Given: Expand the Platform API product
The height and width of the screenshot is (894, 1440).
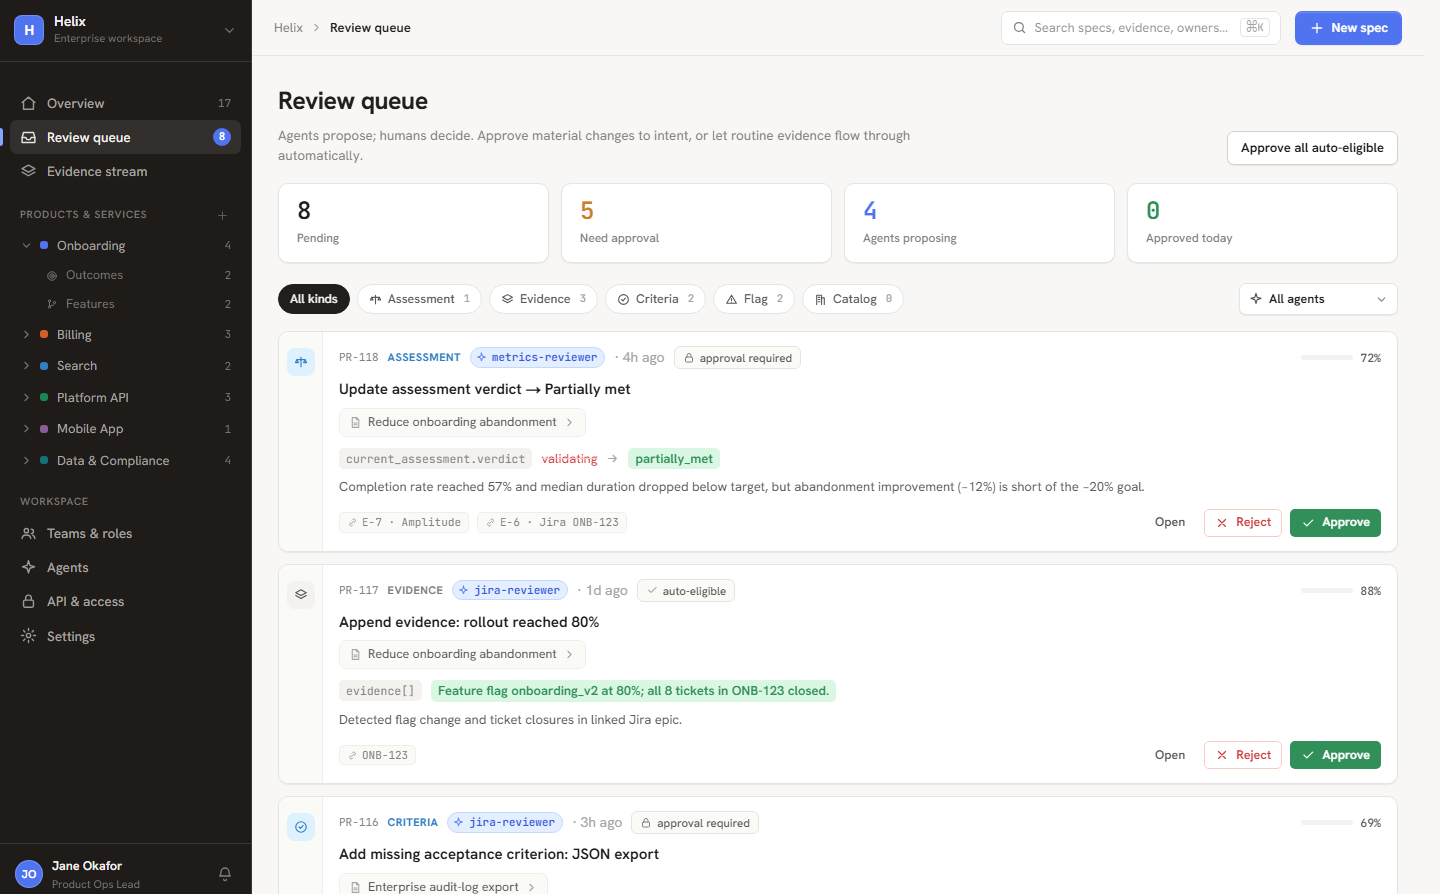Looking at the screenshot, I should pos(26,397).
